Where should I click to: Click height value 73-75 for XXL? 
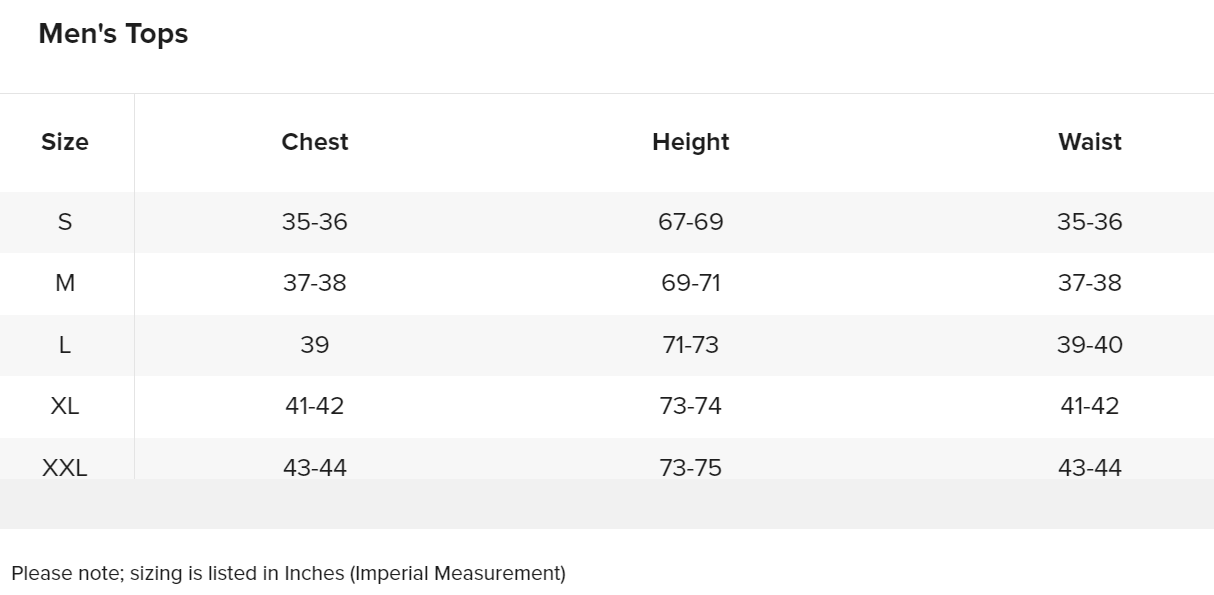(691, 467)
